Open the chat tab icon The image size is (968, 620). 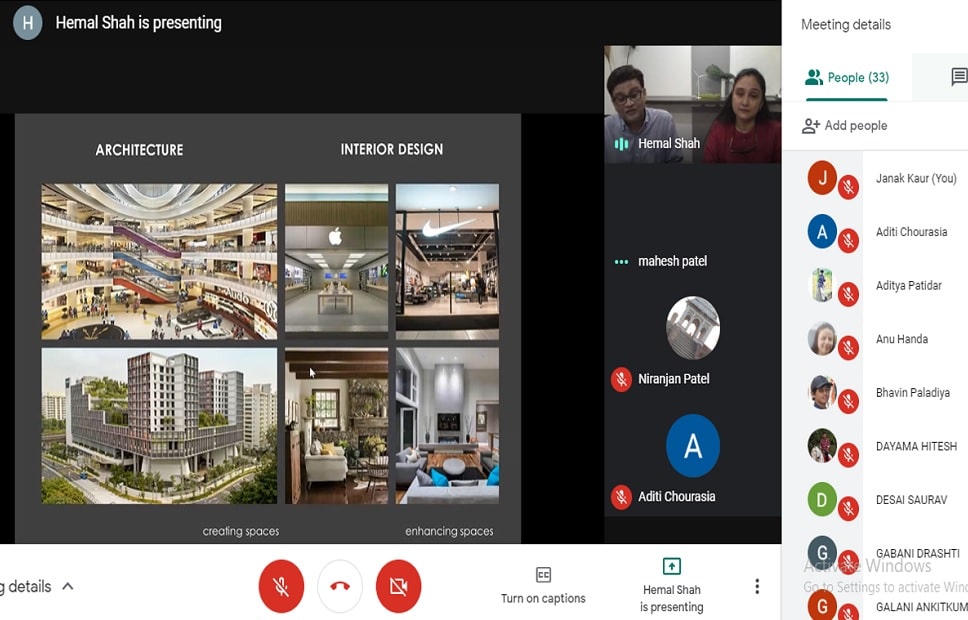pyautogui.click(x=958, y=77)
